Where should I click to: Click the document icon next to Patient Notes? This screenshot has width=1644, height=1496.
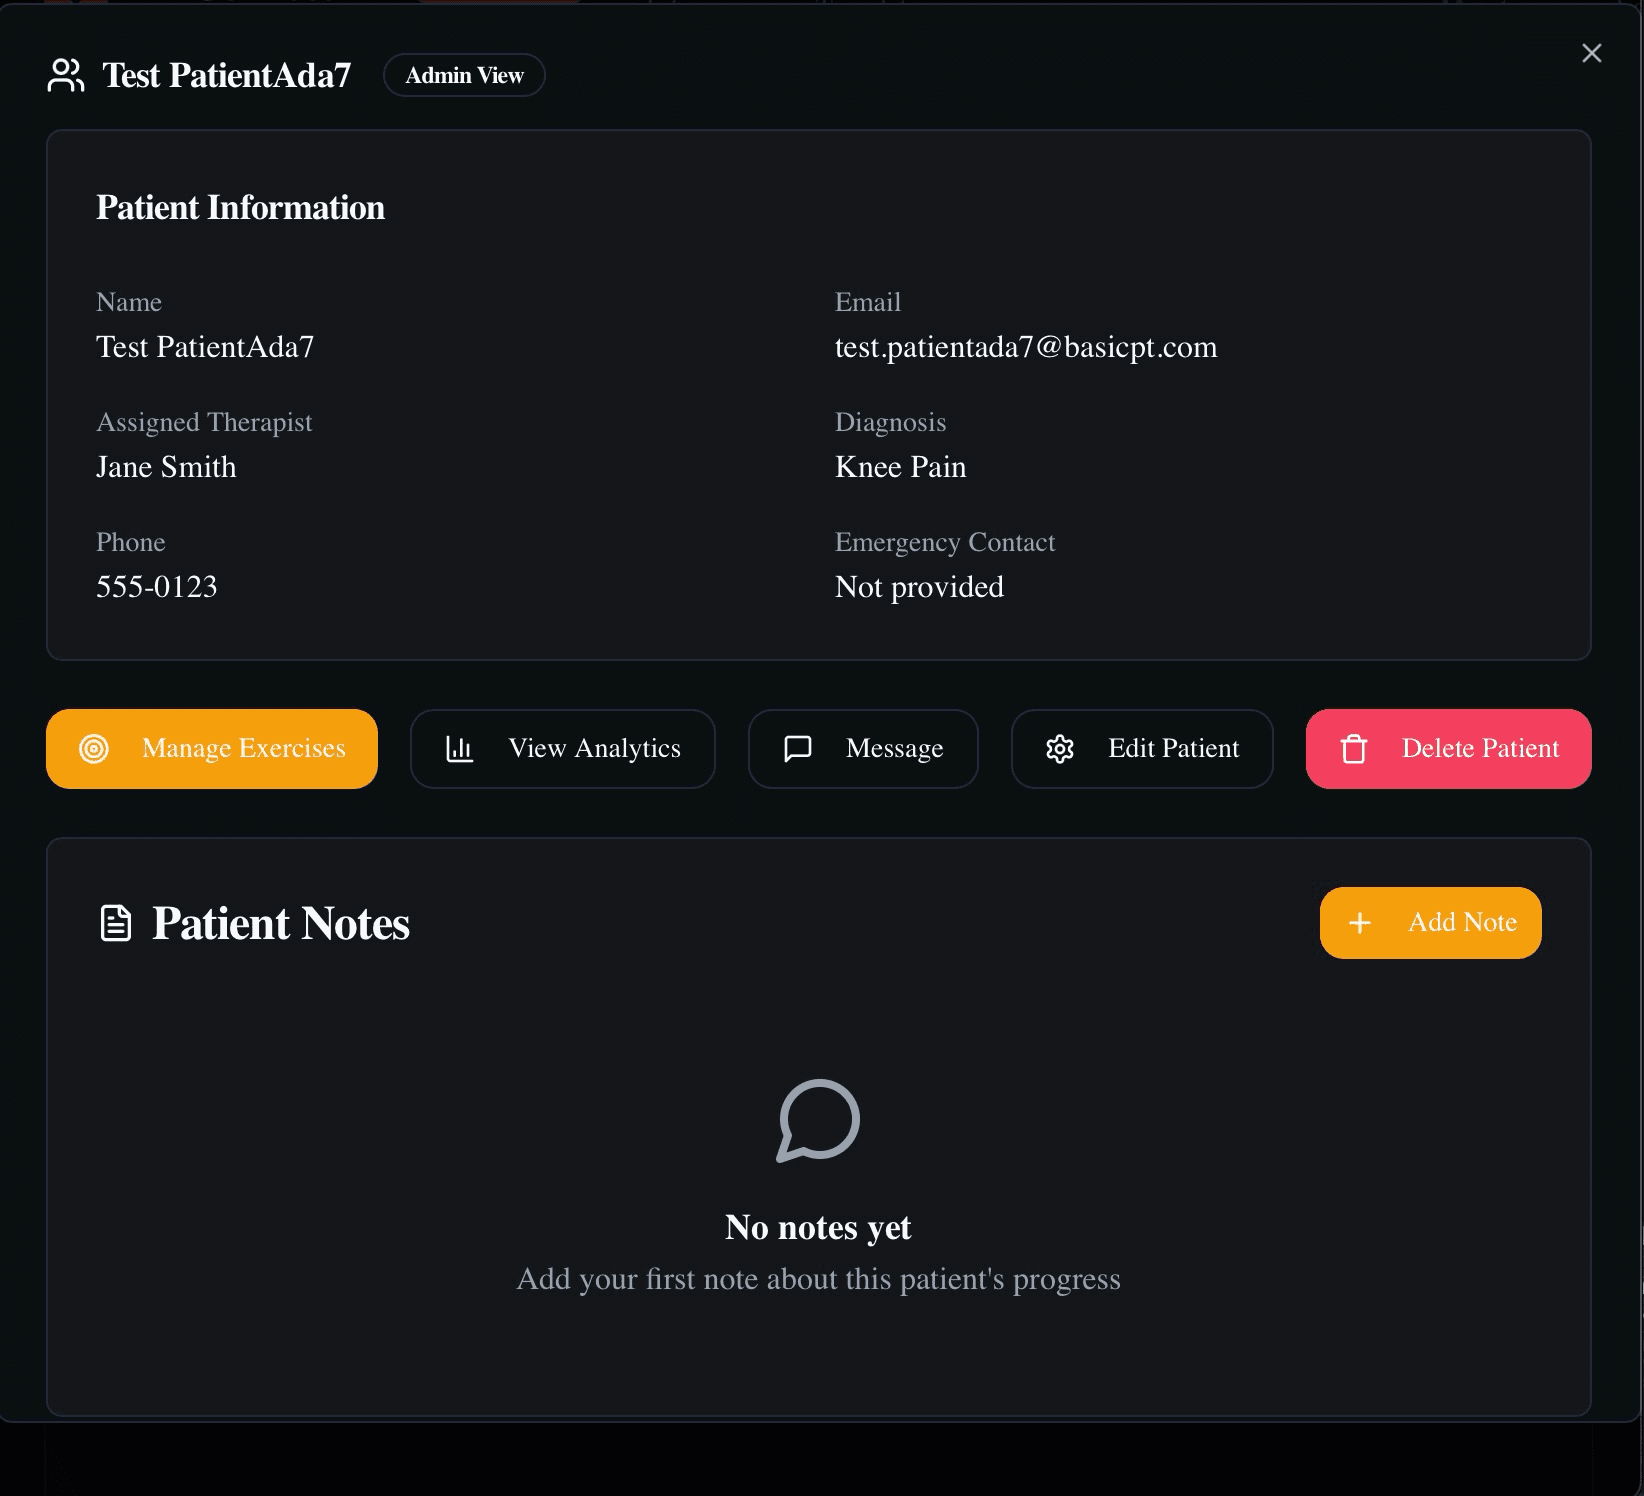pos(115,922)
